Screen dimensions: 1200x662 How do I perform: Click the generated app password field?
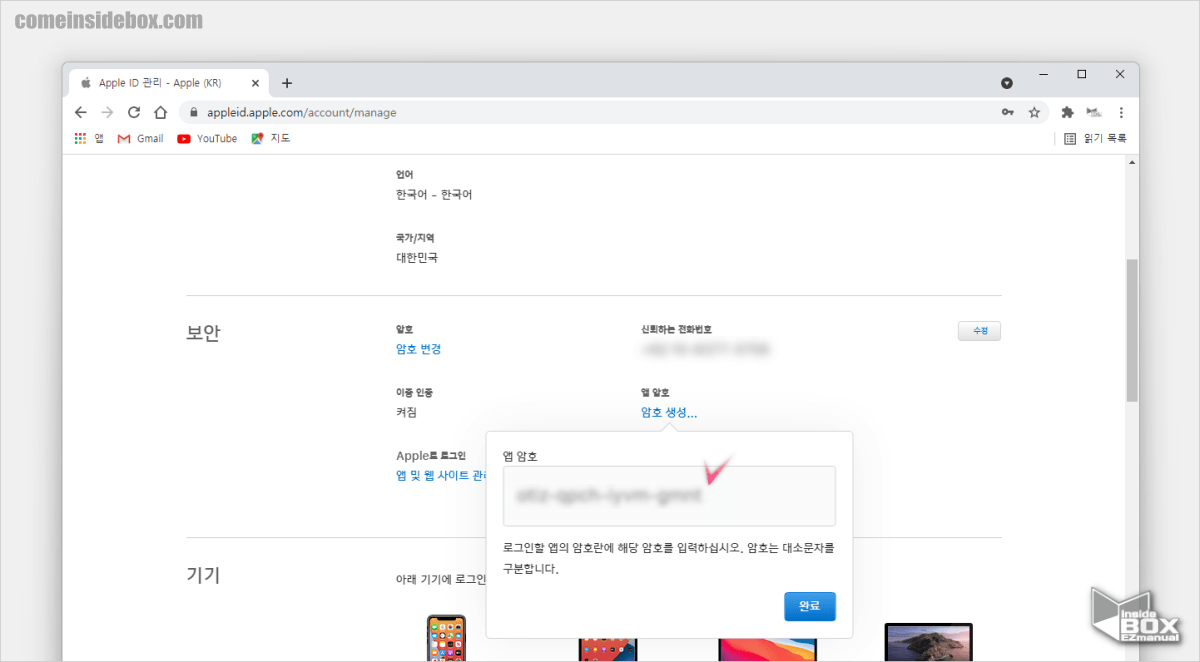[x=669, y=495]
